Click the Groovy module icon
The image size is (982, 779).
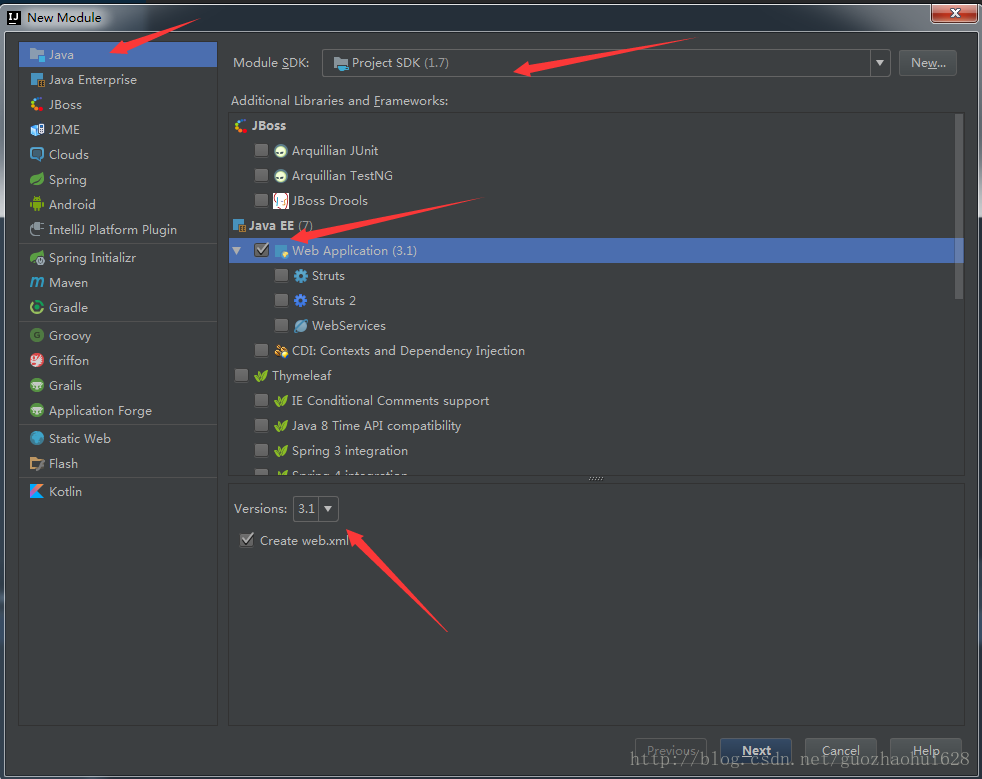tap(37, 335)
